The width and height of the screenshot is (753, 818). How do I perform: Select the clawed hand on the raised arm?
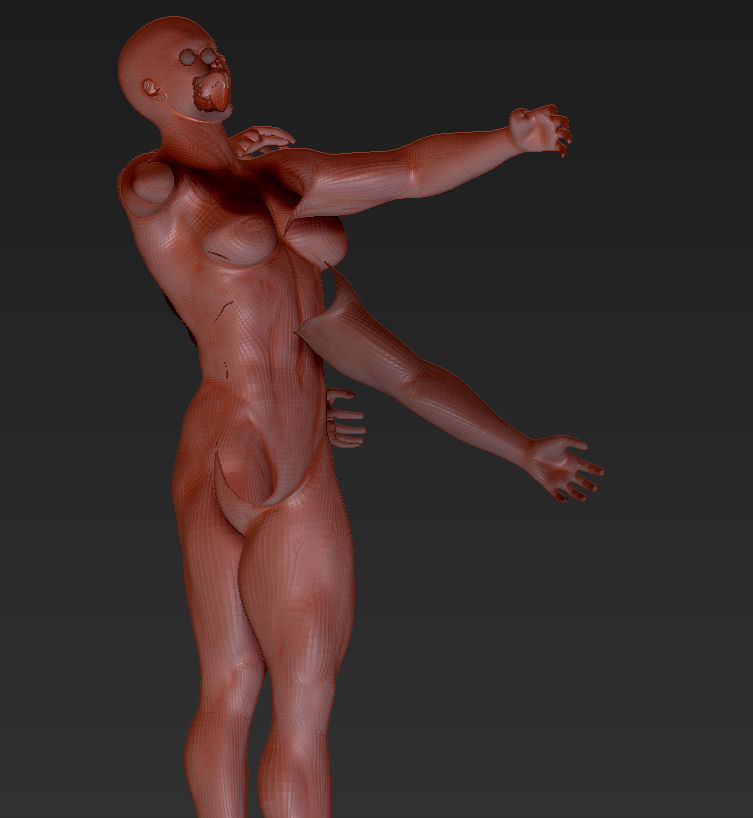click(x=540, y=129)
